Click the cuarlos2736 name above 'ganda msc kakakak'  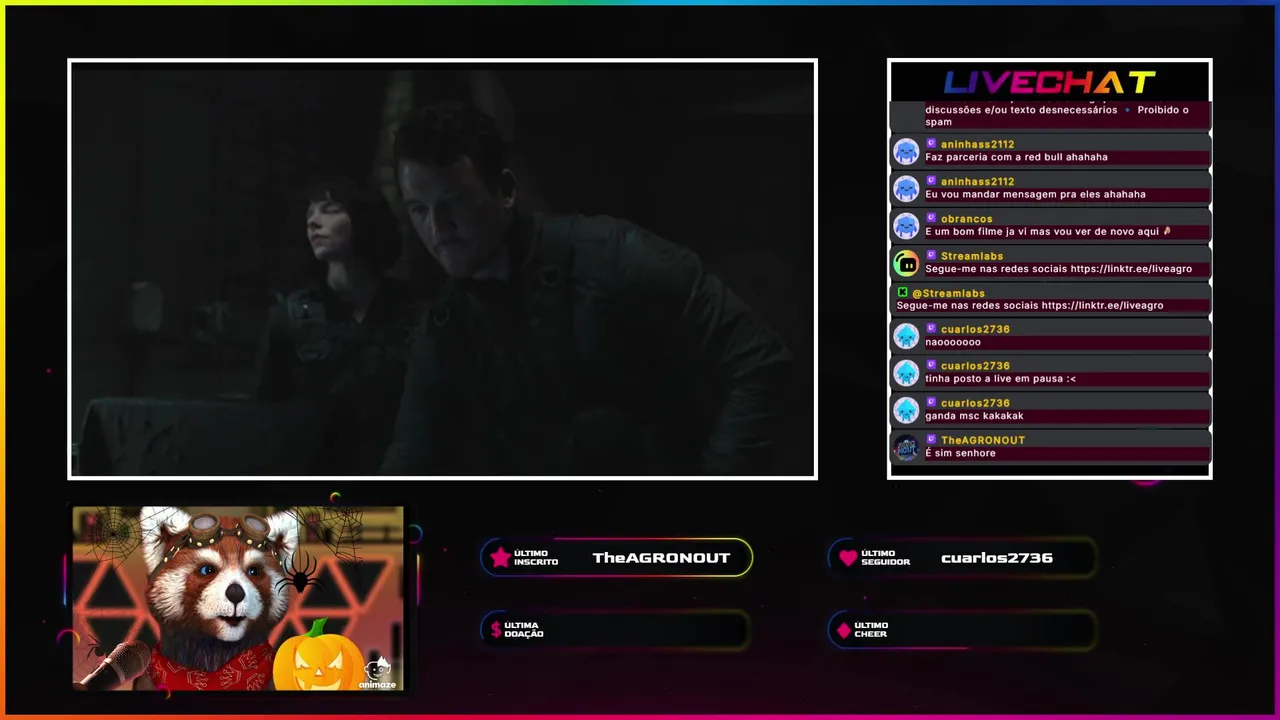tap(975, 403)
